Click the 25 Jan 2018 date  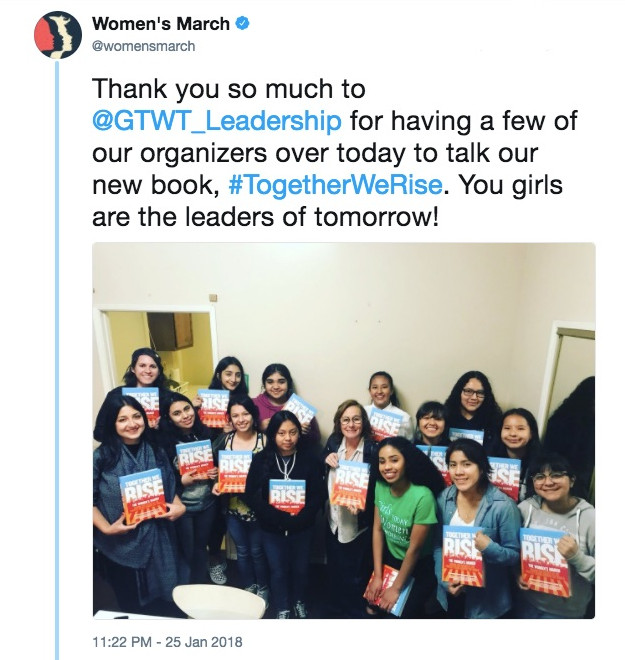click(x=204, y=642)
